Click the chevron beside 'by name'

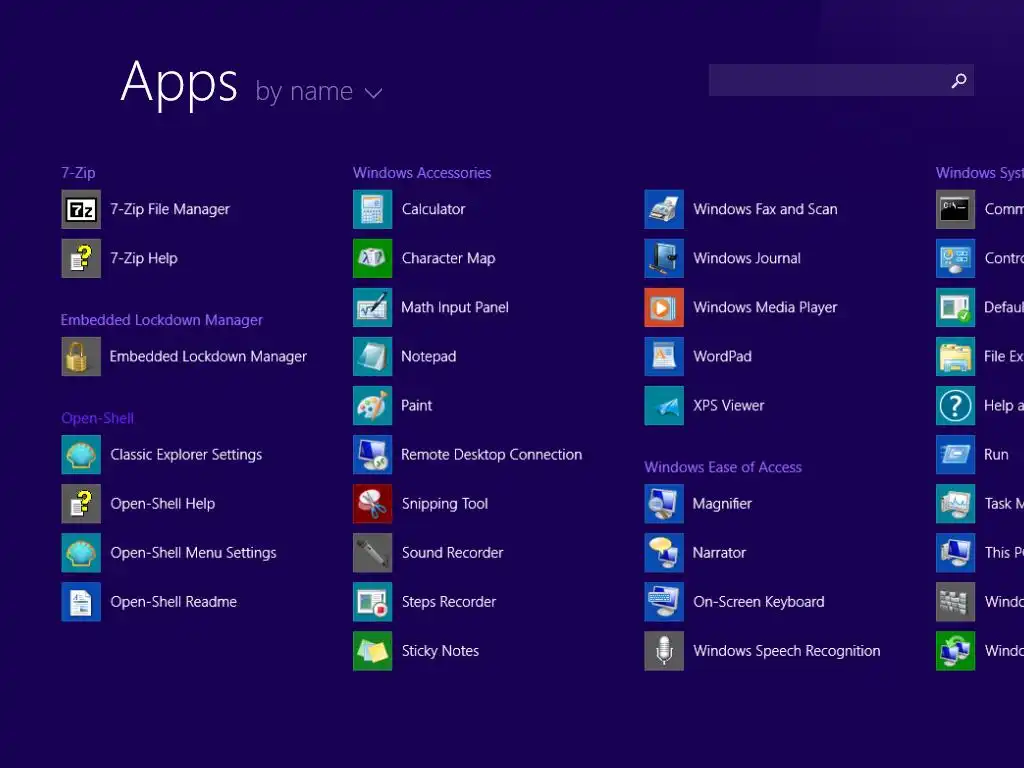pos(374,93)
